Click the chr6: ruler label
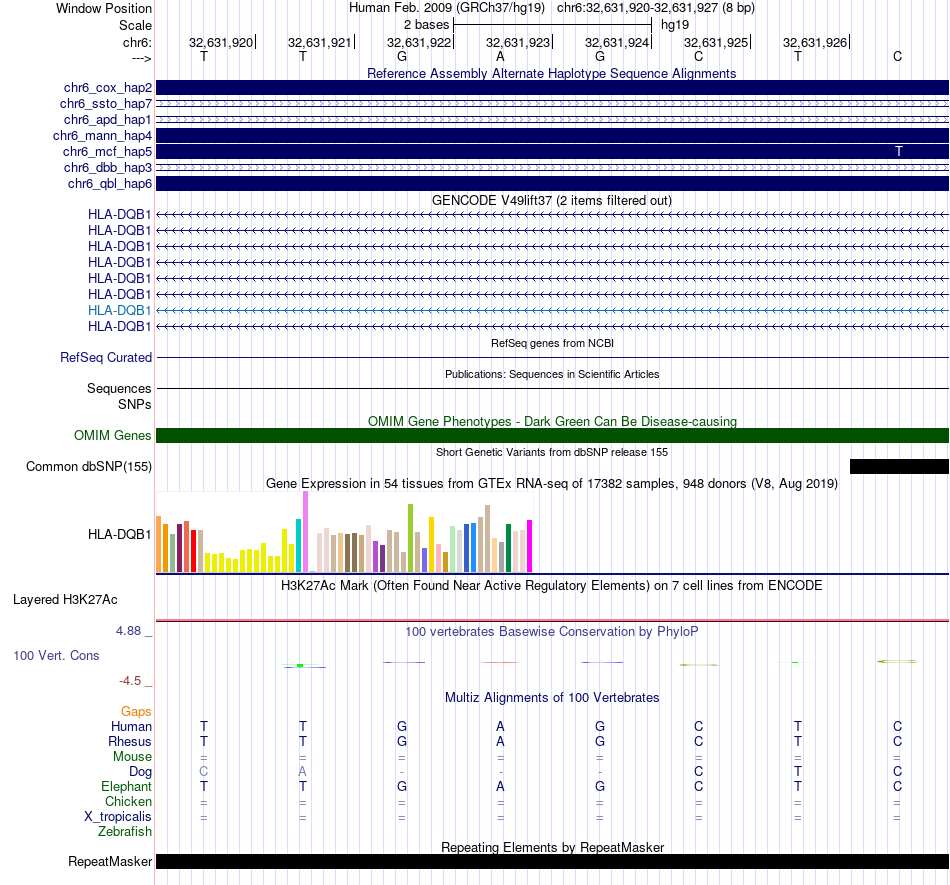950x885 pixels. 138,42
